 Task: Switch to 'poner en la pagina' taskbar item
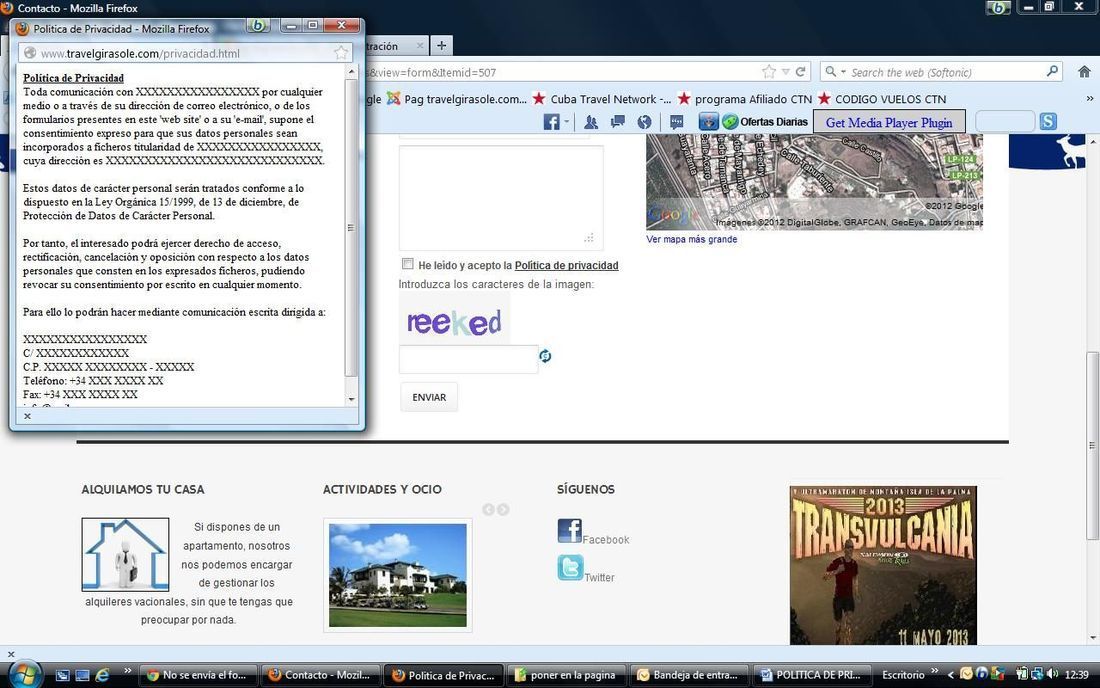pyautogui.click(x=567, y=675)
